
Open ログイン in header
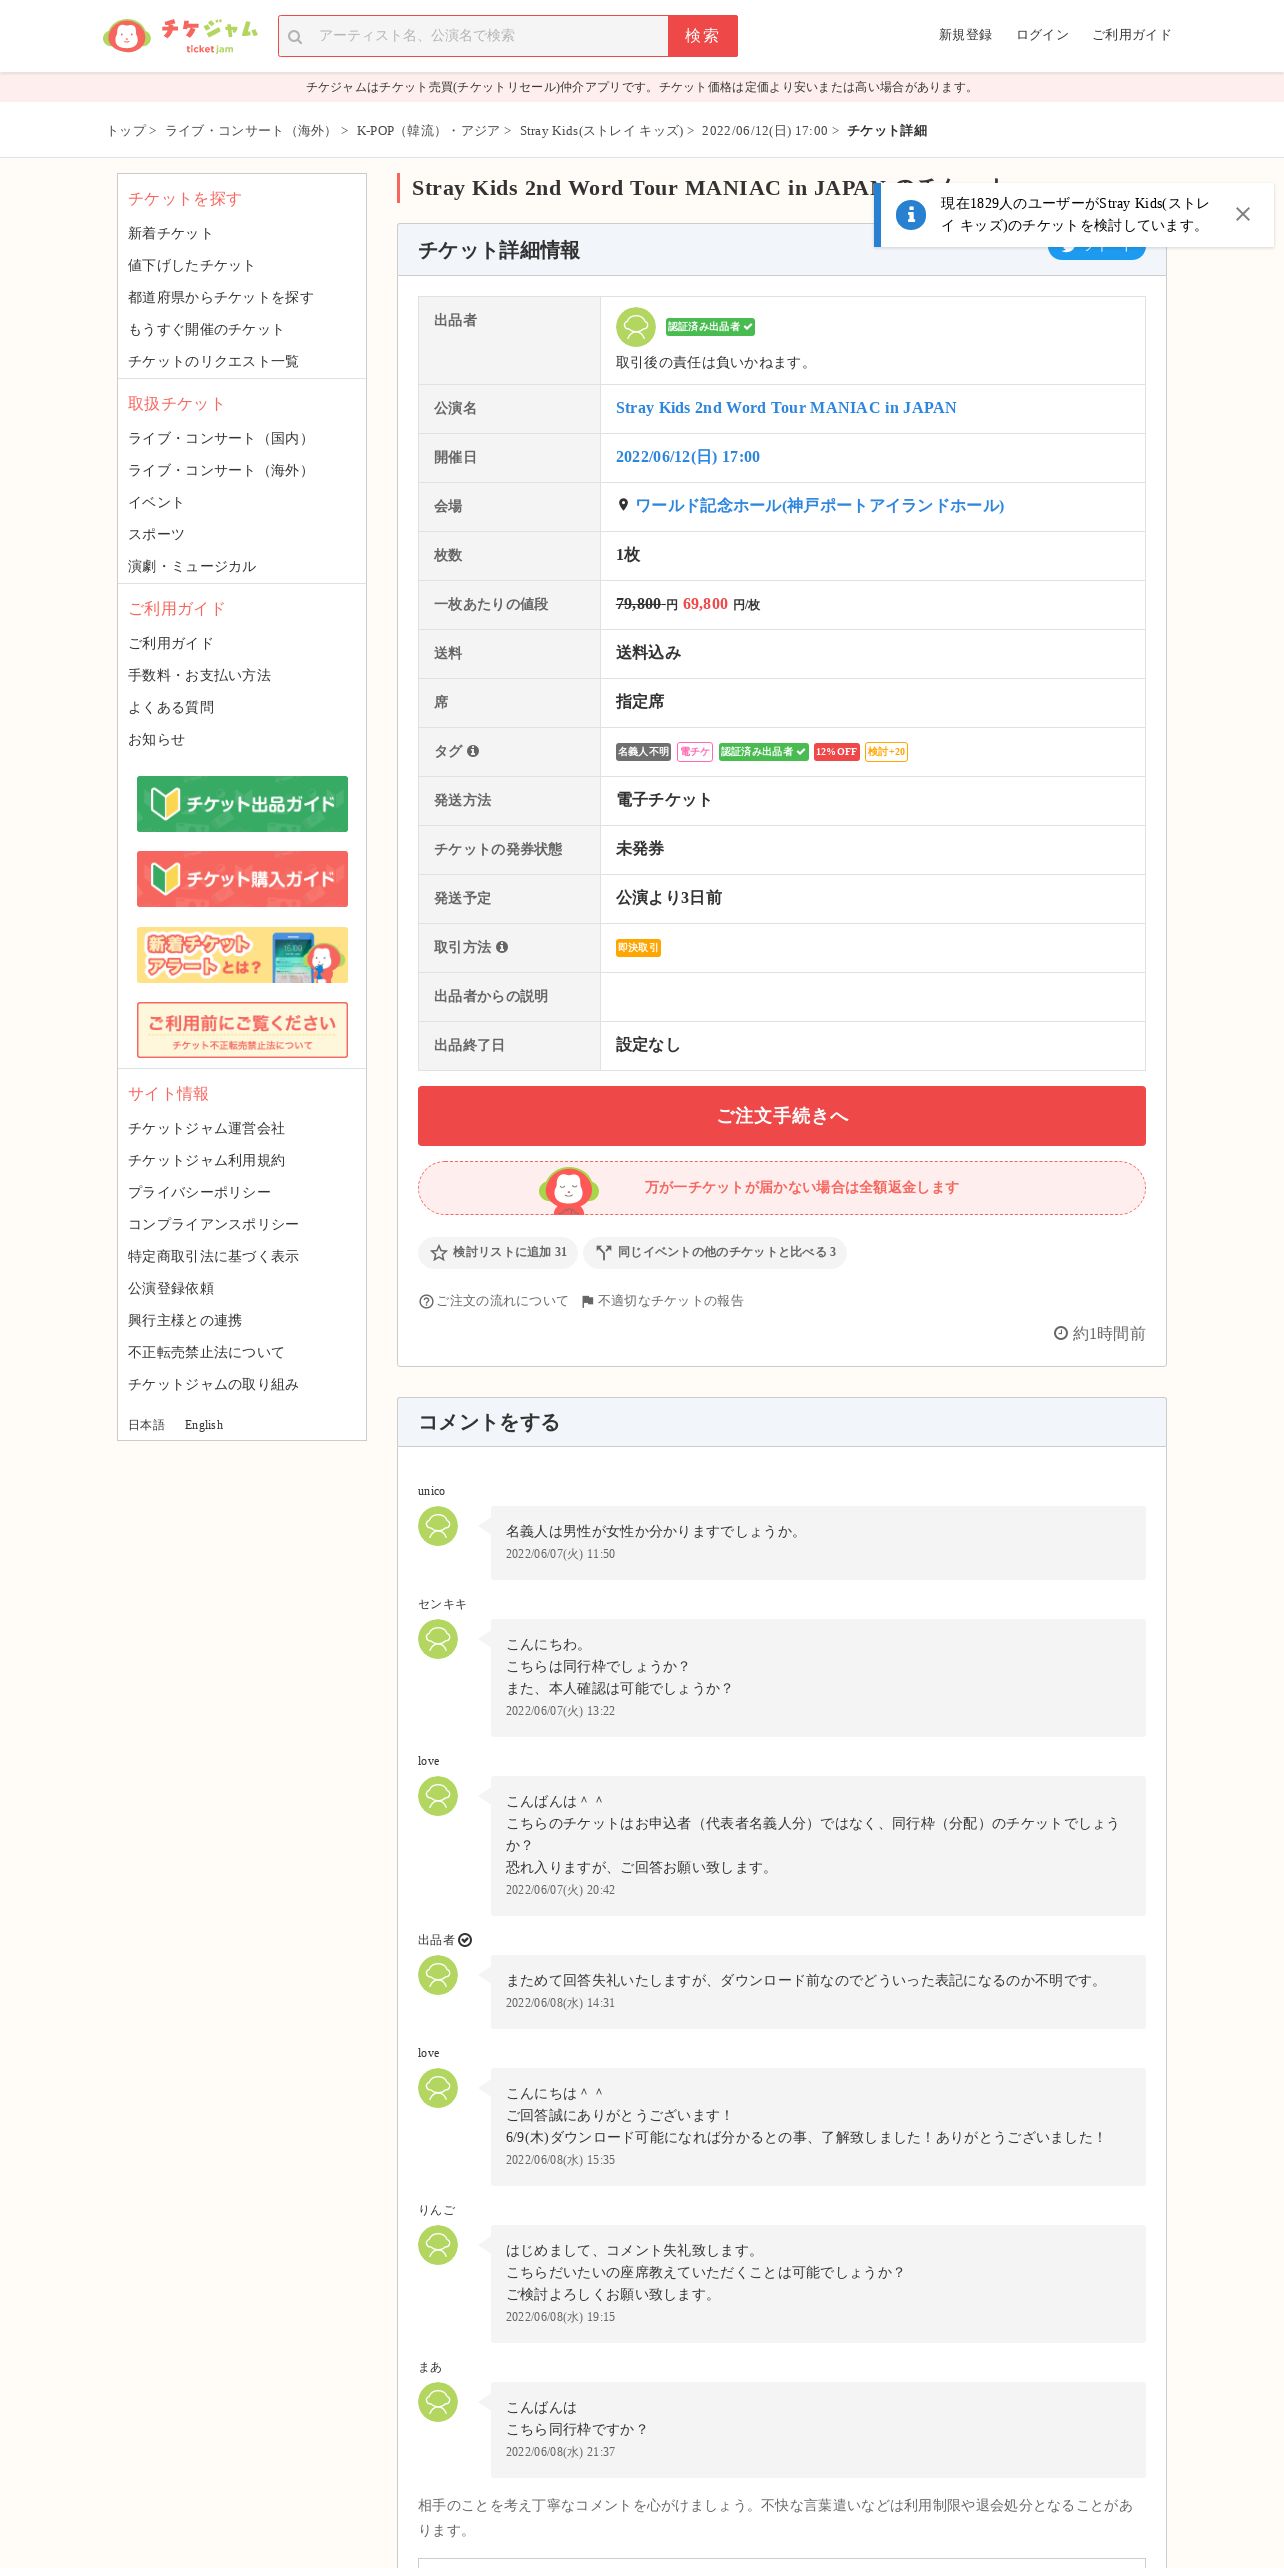tap(1042, 35)
